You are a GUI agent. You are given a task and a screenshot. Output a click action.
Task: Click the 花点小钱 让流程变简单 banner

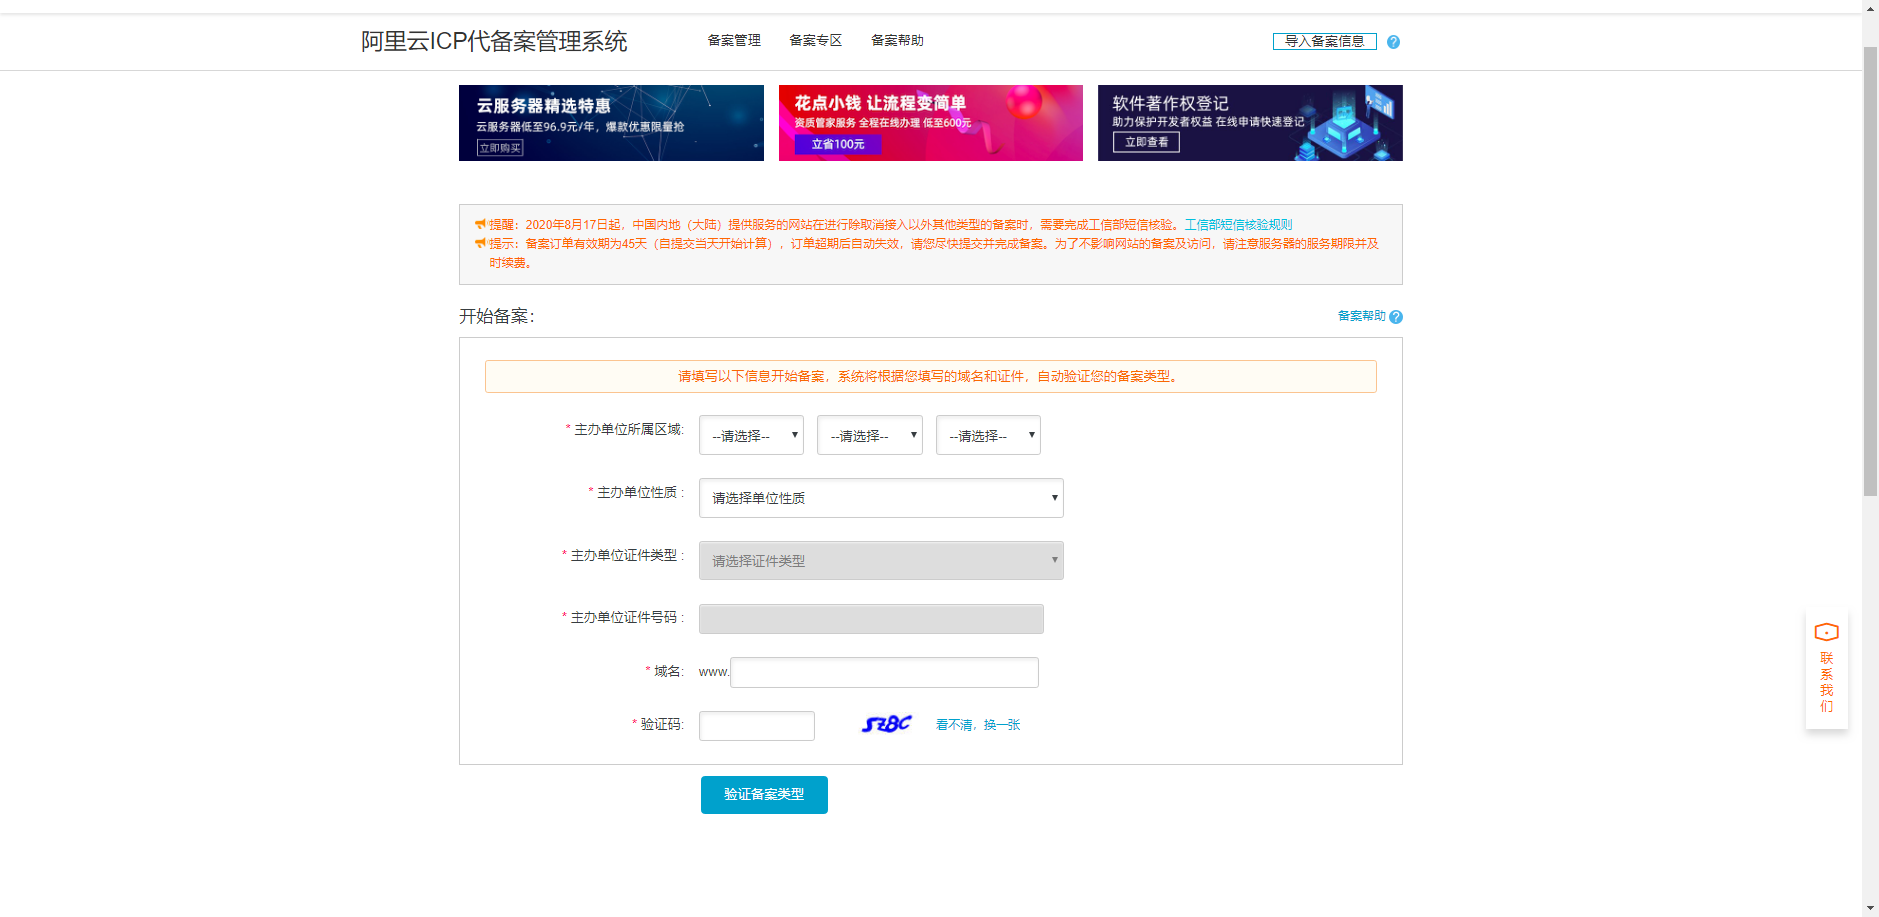[x=931, y=123]
